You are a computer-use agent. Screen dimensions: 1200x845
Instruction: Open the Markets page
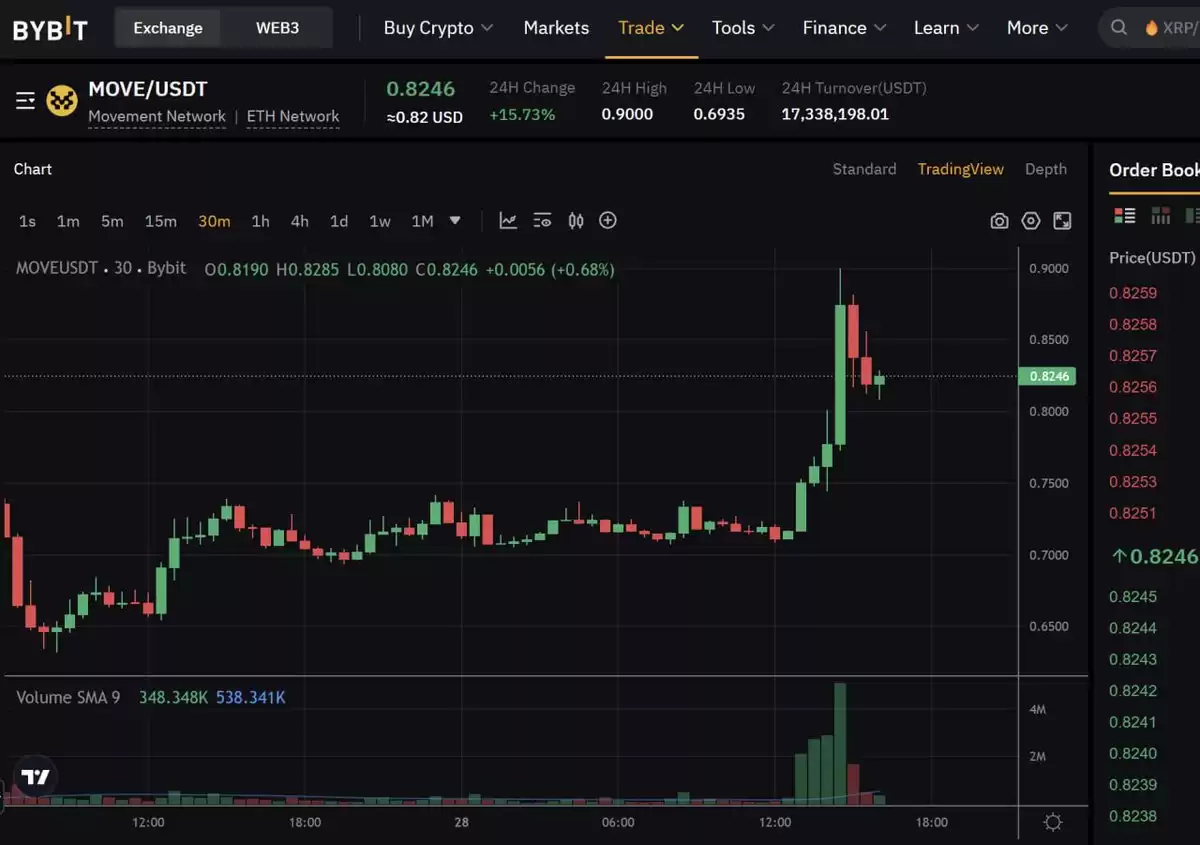[556, 28]
